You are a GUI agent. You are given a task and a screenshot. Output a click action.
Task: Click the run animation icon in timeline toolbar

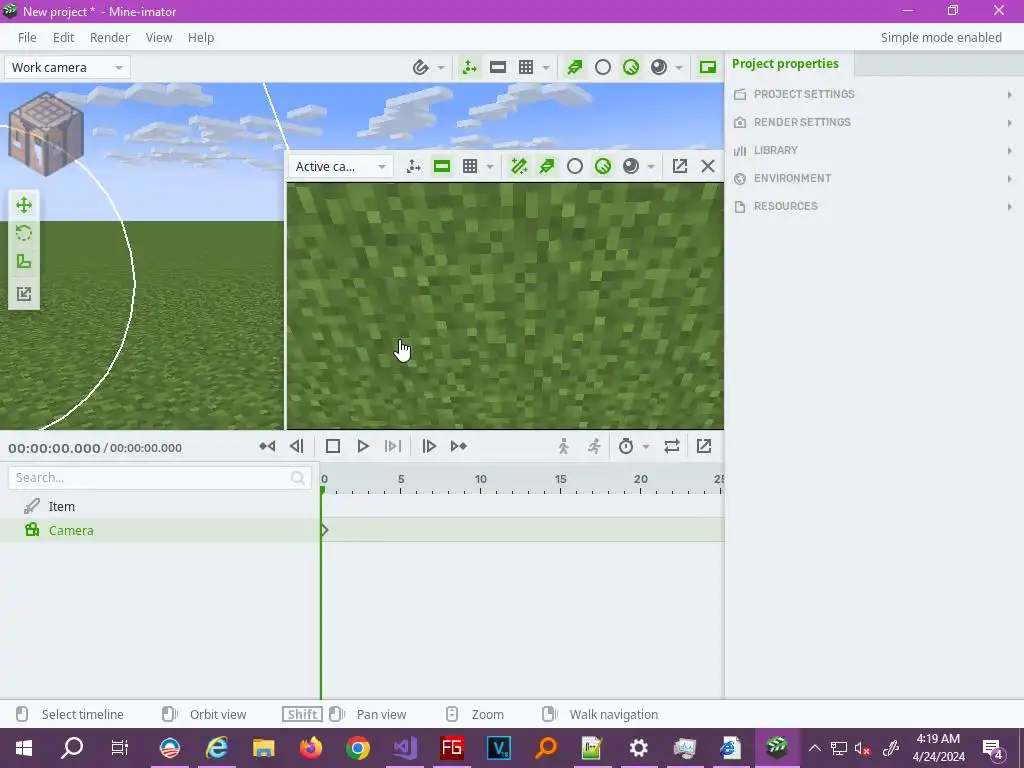point(594,446)
